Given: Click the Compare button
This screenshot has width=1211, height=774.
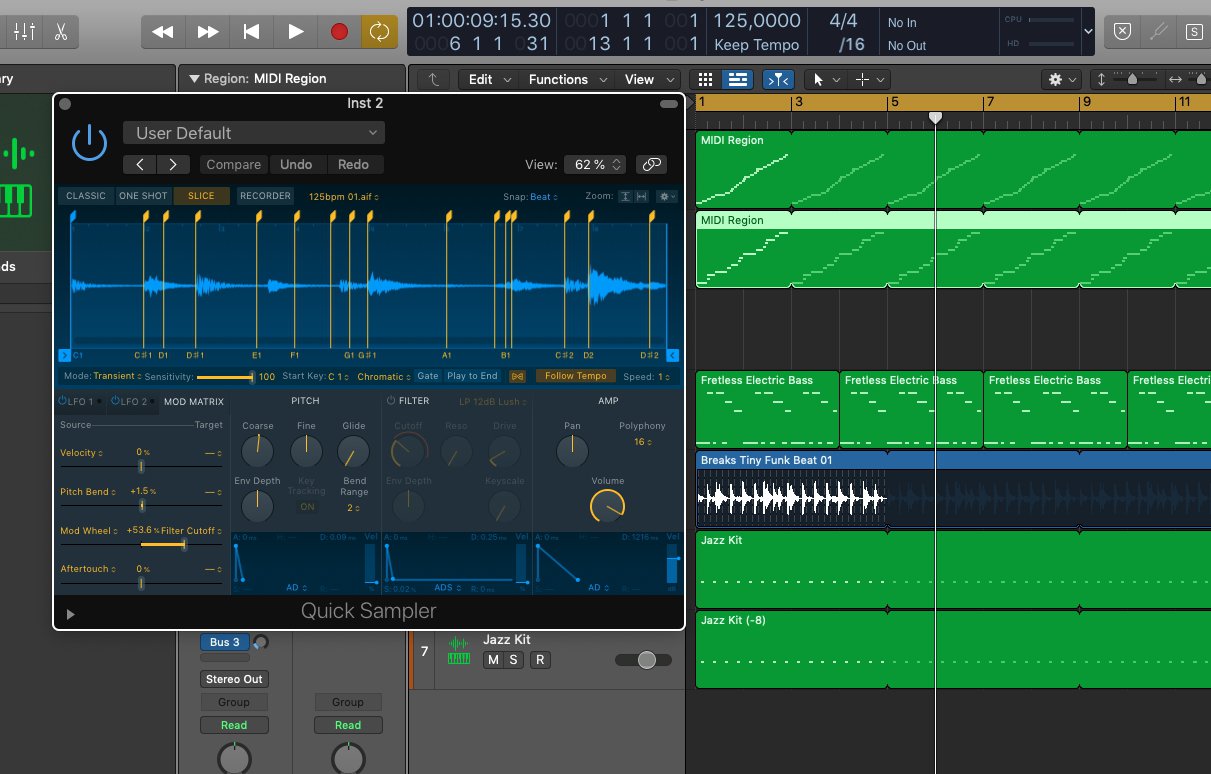Looking at the screenshot, I should click(x=233, y=165).
